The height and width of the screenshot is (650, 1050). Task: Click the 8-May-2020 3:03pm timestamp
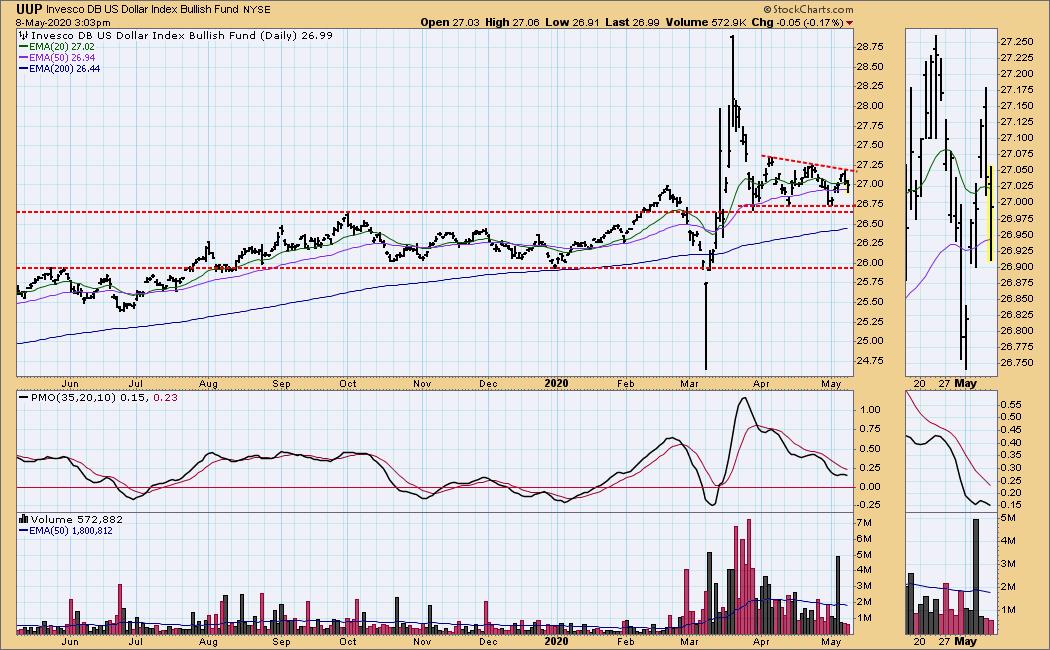(64, 23)
